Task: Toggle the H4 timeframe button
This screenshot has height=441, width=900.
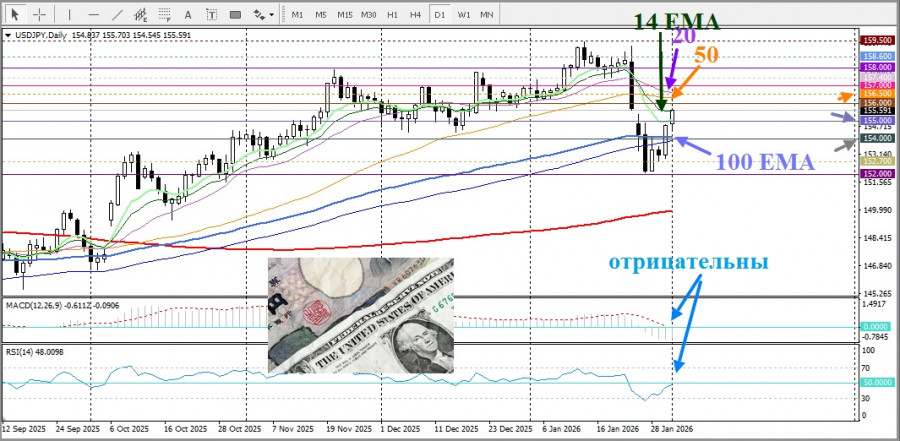Action: [x=416, y=15]
